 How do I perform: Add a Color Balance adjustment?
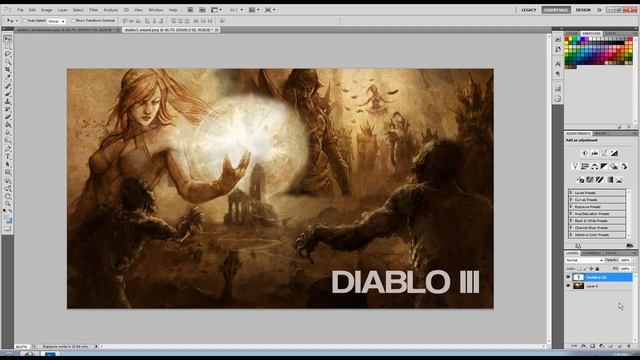(x=595, y=166)
